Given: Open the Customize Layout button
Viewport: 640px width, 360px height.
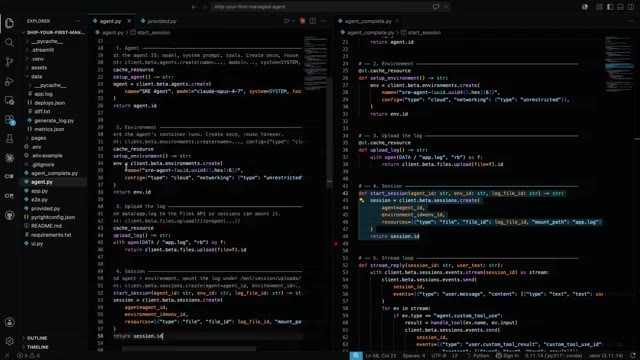Looking at the screenshot, I should click(x=599, y=7).
